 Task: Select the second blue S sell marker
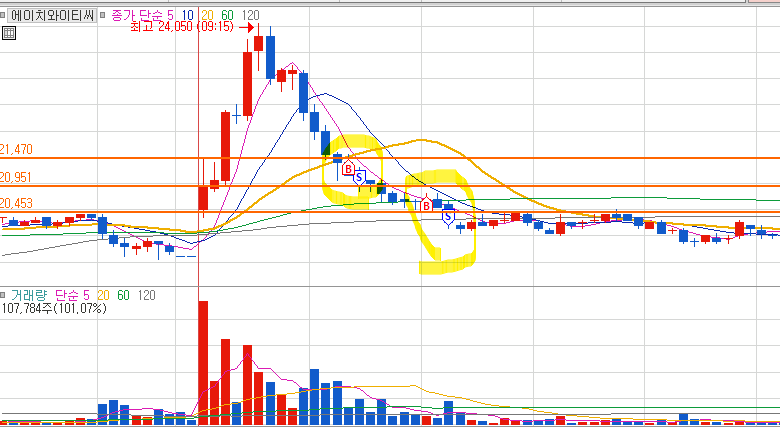[x=448, y=217]
